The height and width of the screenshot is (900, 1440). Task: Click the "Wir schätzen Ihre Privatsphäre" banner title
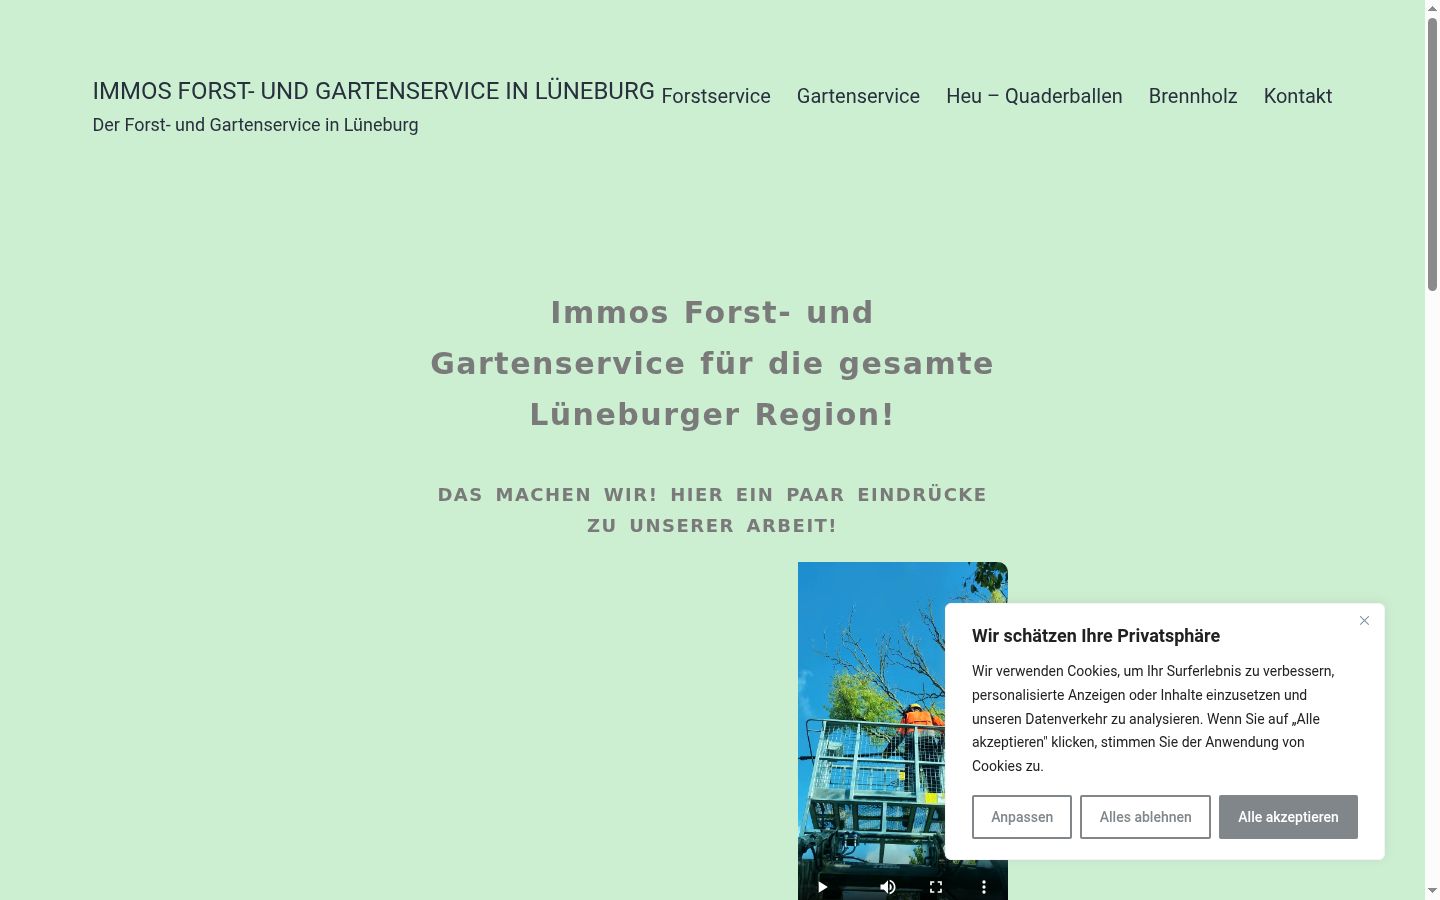click(1096, 636)
